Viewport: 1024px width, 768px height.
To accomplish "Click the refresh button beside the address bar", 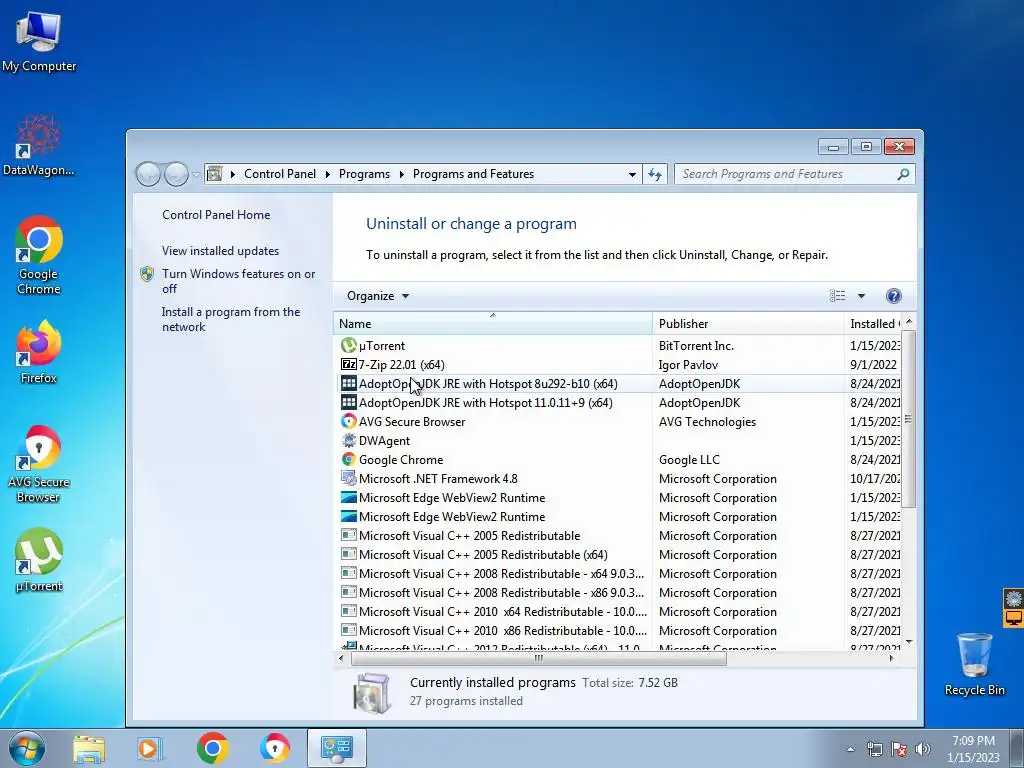I will coord(655,174).
